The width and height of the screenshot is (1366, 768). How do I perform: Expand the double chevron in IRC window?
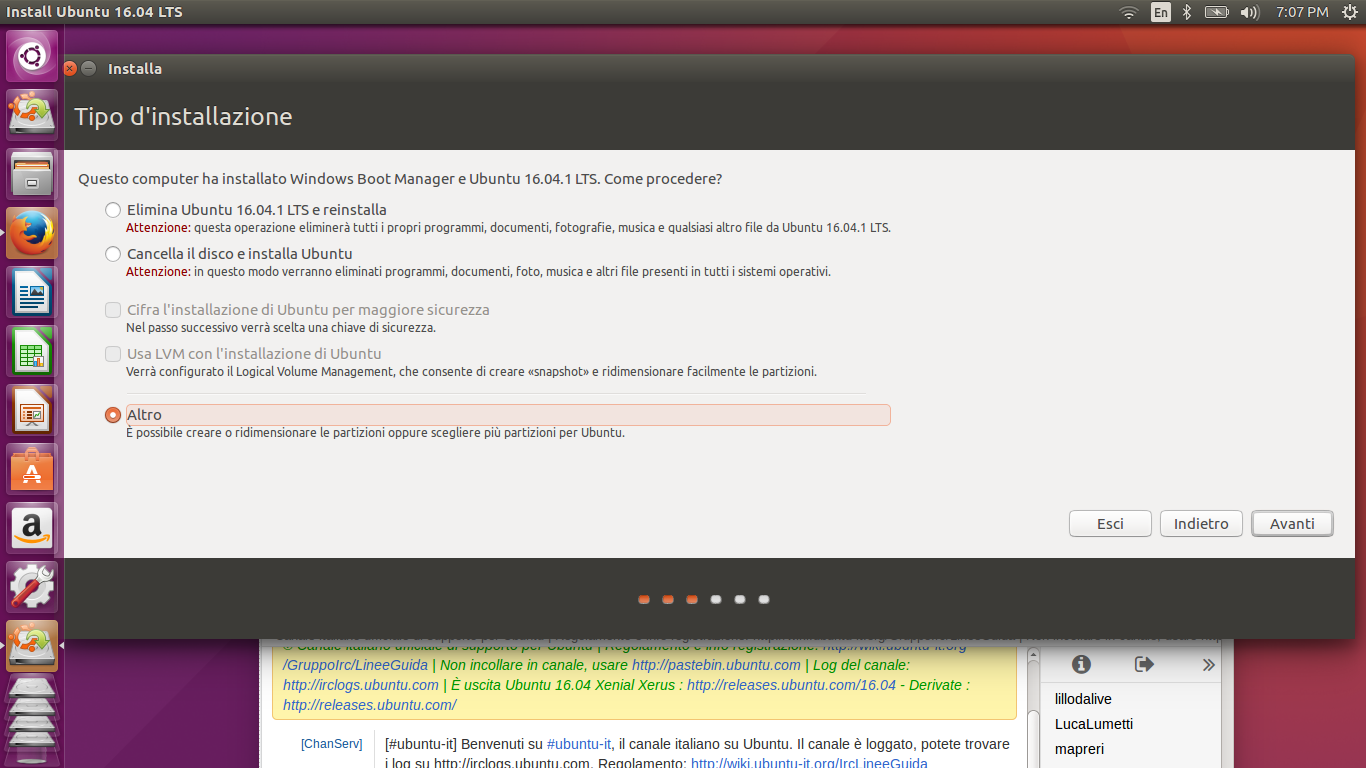pyautogui.click(x=1208, y=664)
